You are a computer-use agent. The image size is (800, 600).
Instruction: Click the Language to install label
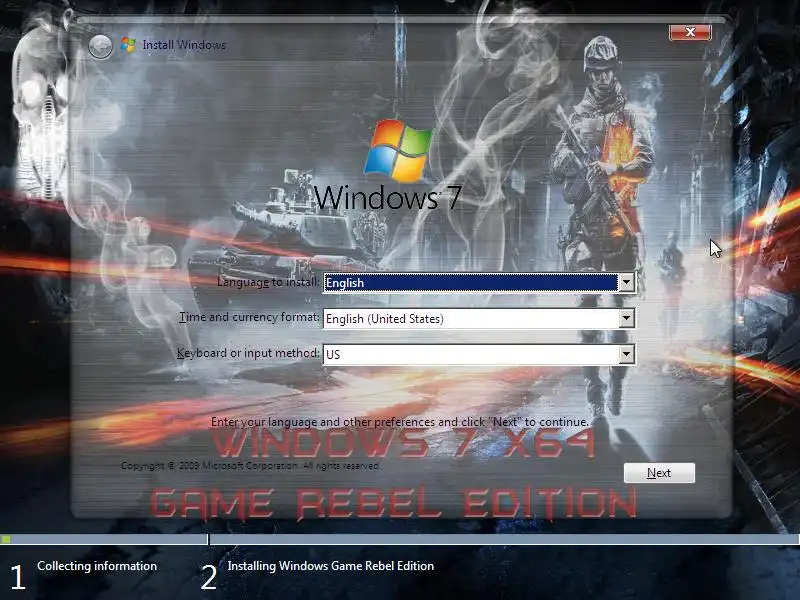pyautogui.click(x=268, y=282)
